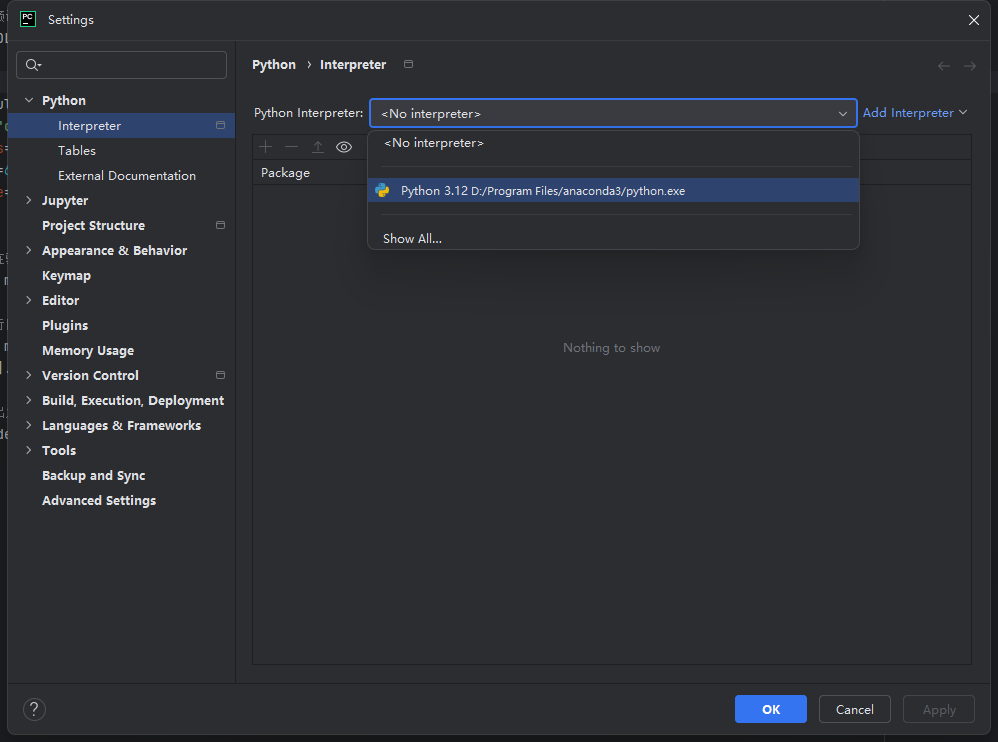998x742 pixels.
Task: Click the project-level icon beside Interpreter breadcrumb
Action: [409, 64]
